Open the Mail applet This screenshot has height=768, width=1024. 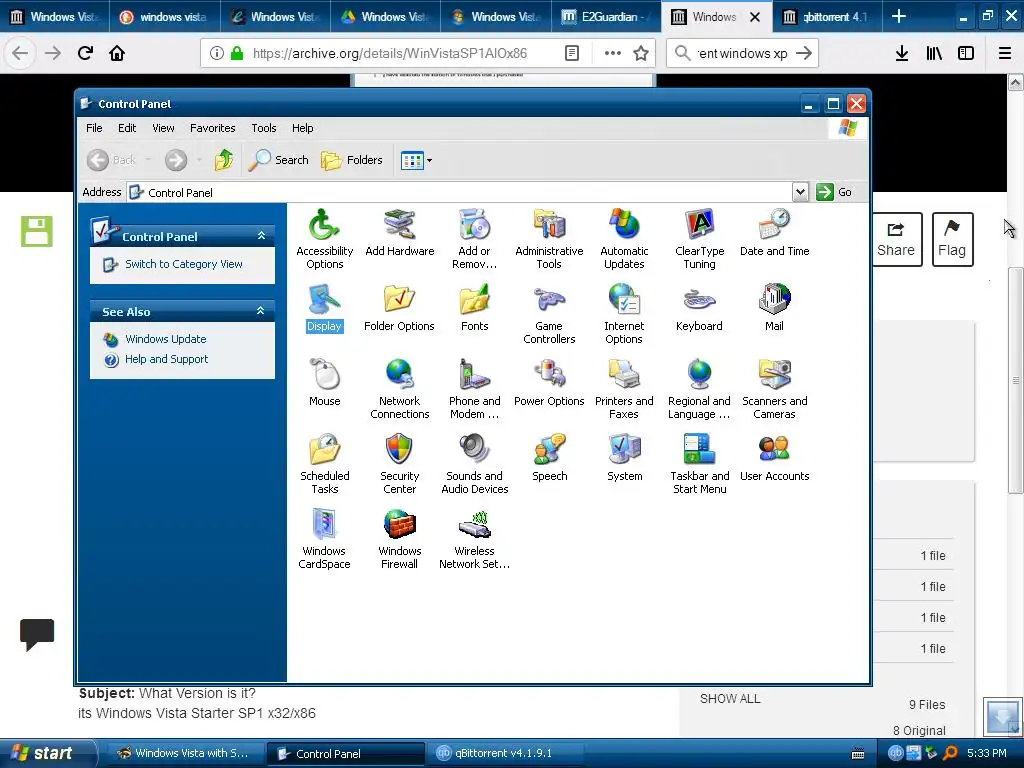(x=774, y=308)
